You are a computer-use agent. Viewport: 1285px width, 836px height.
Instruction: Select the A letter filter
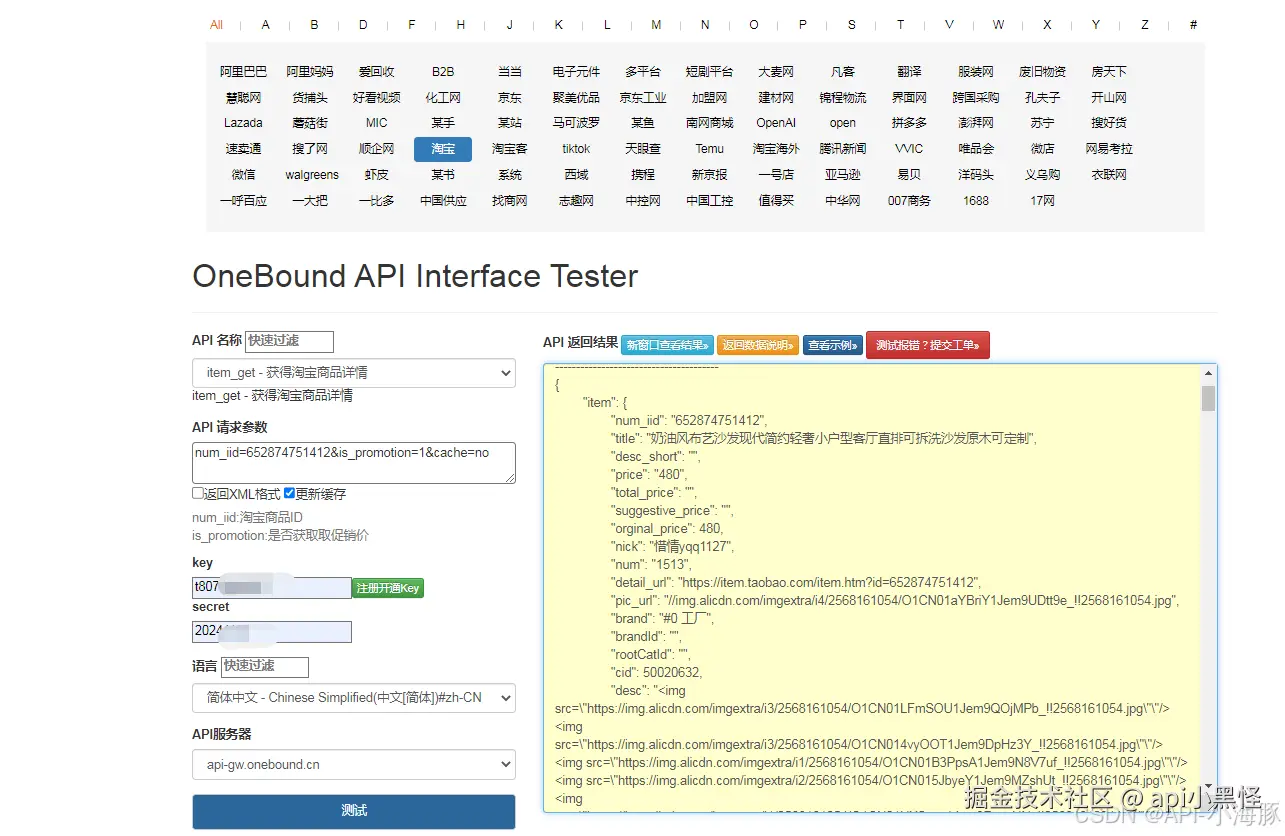(x=265, y=25)
